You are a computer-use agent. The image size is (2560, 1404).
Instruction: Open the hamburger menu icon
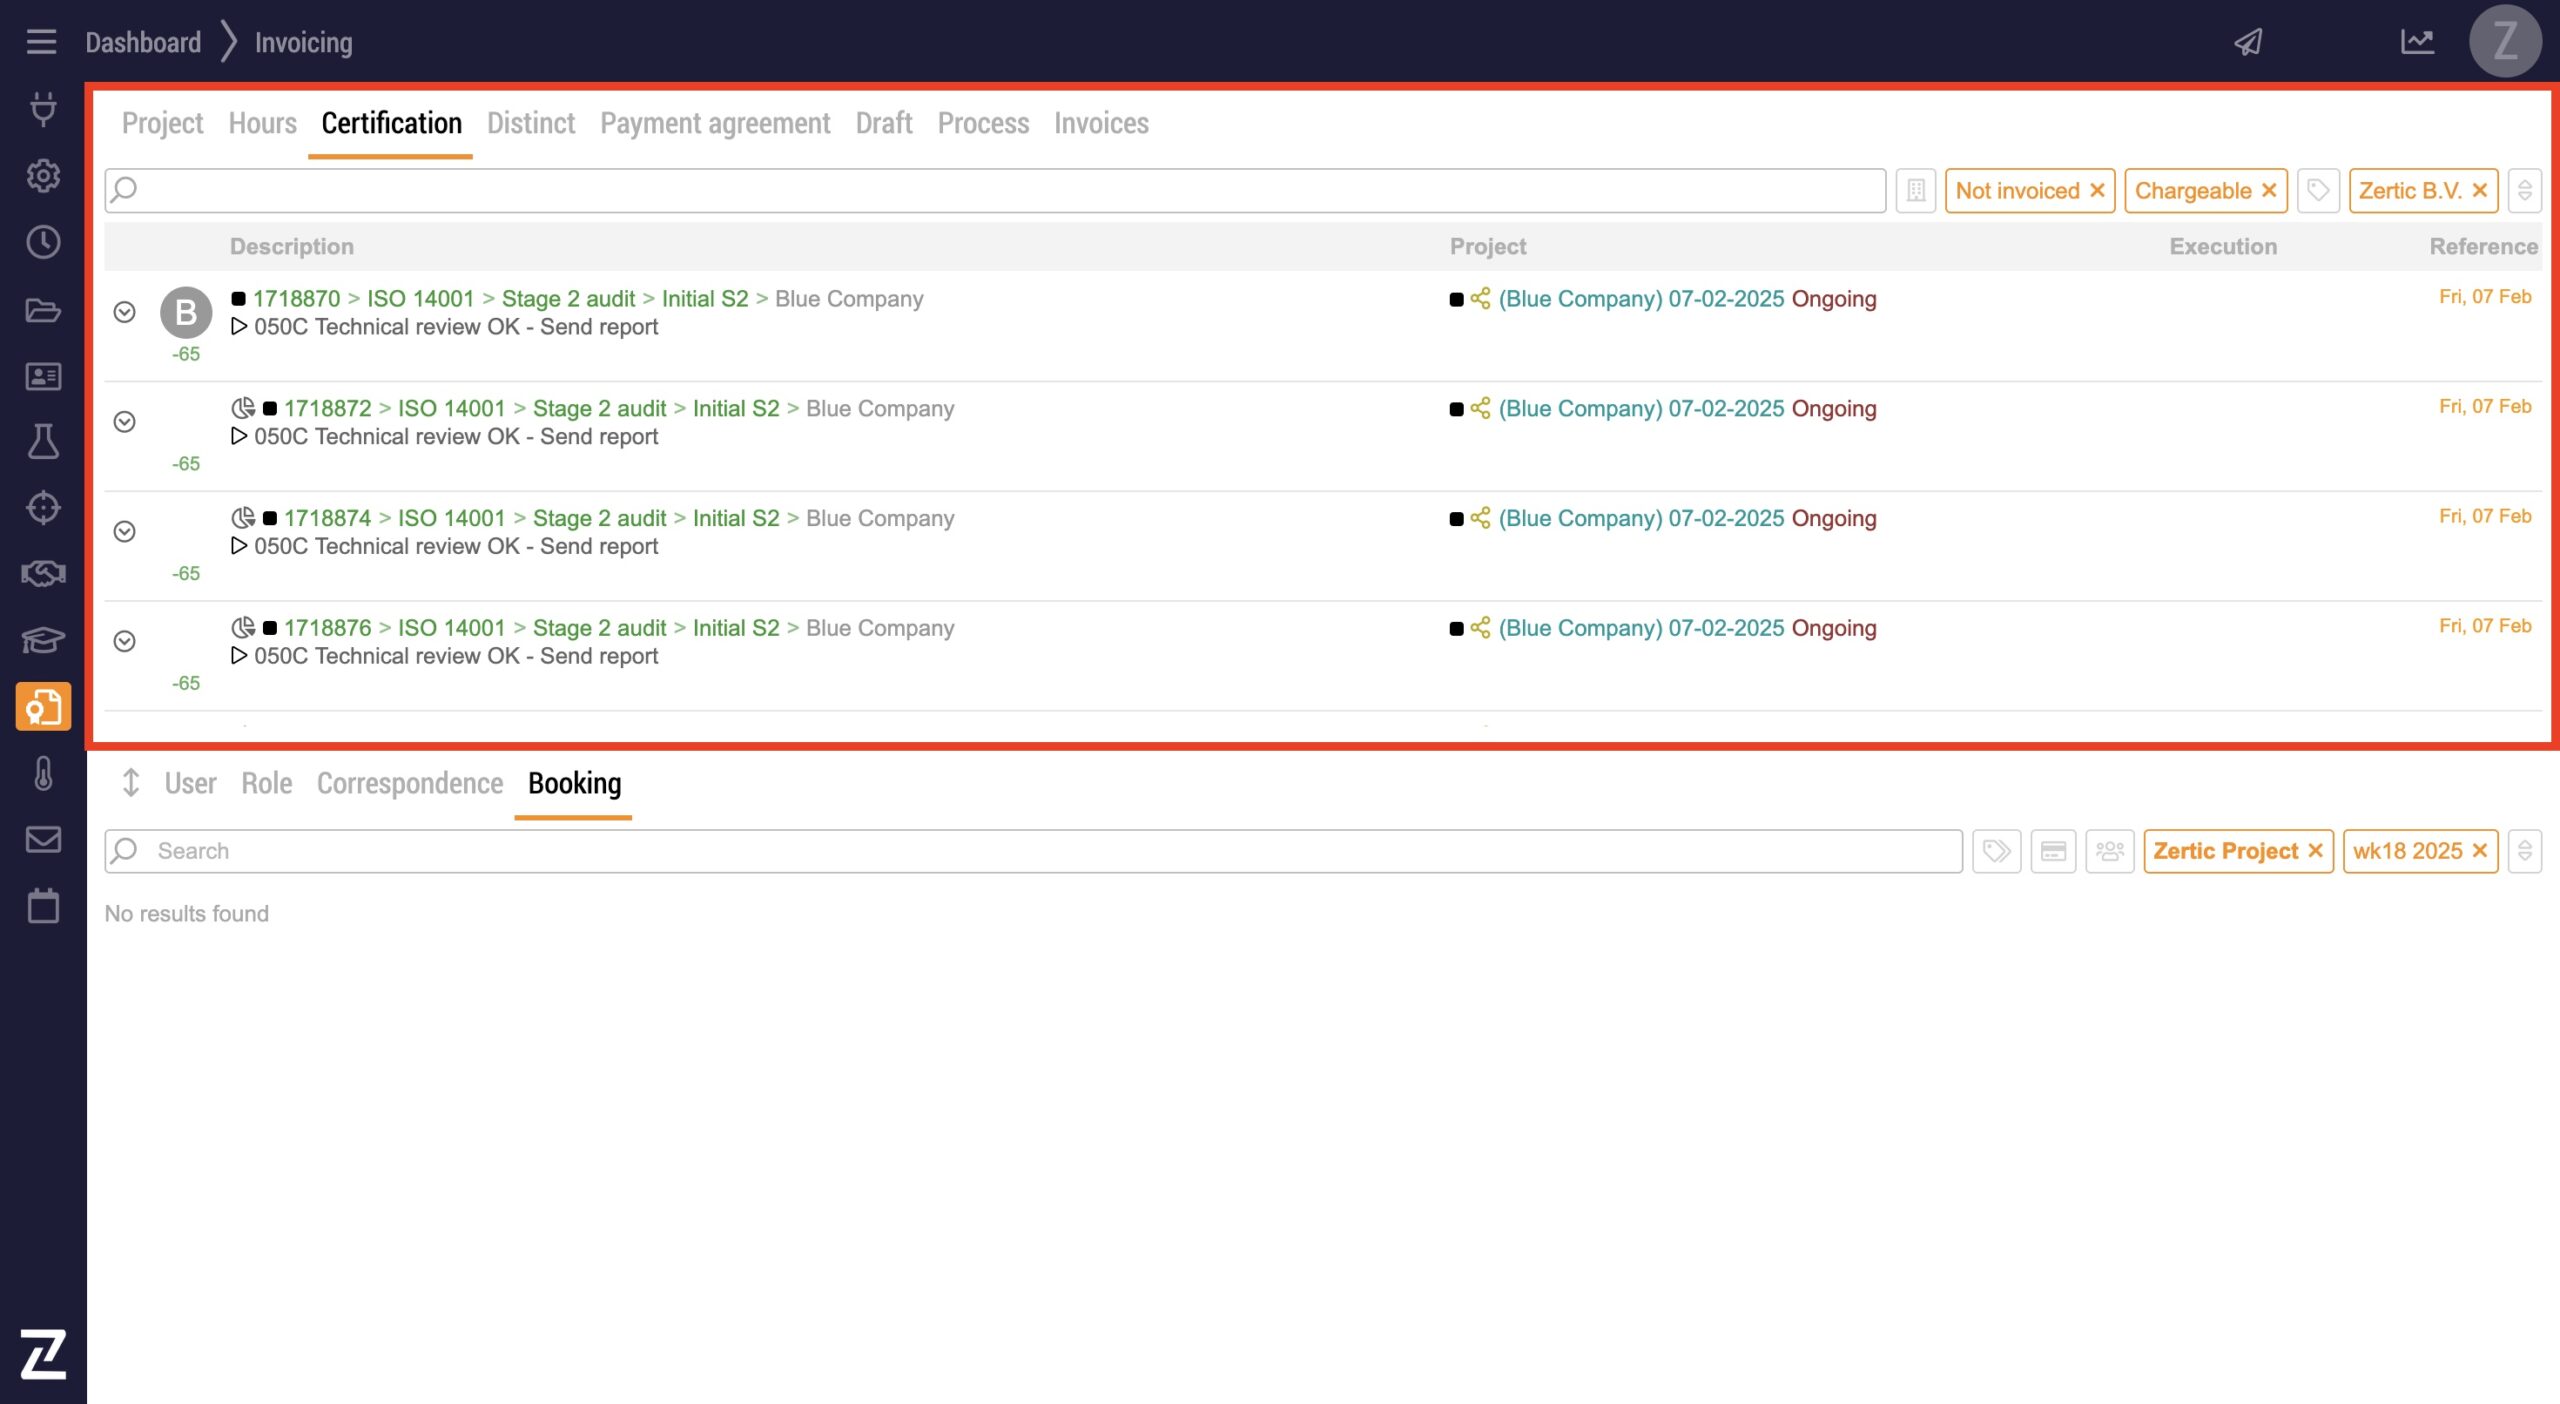(41, 42)
